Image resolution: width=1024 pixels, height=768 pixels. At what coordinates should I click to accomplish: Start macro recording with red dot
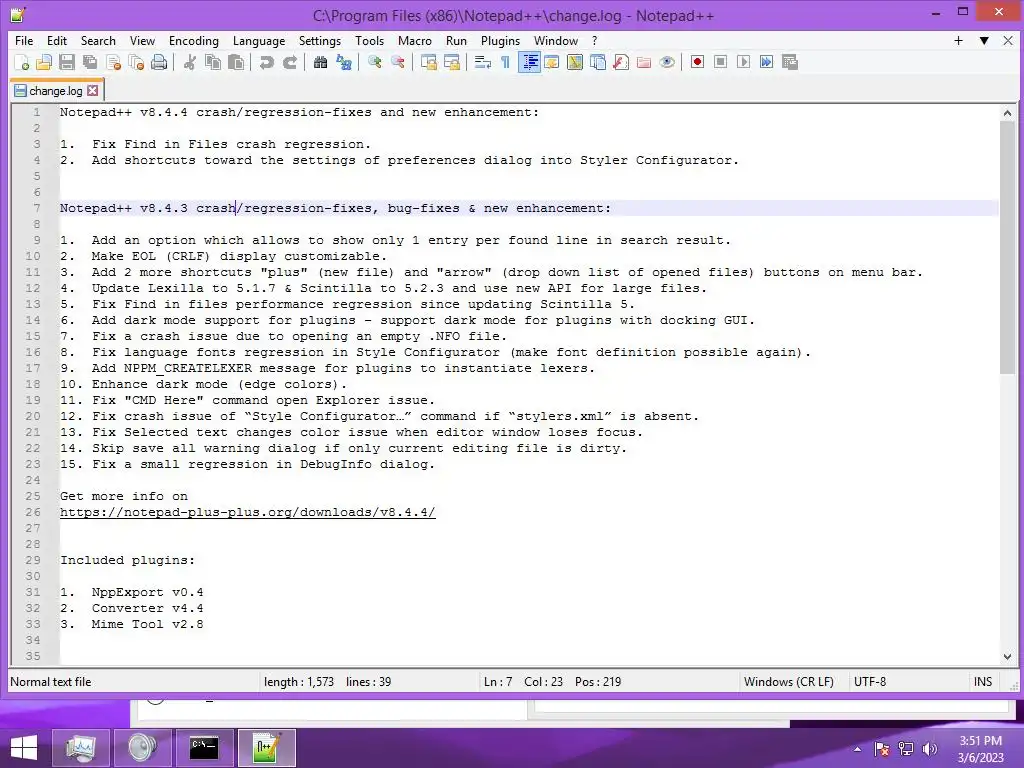pyautogui.click(x=697, y=62)
